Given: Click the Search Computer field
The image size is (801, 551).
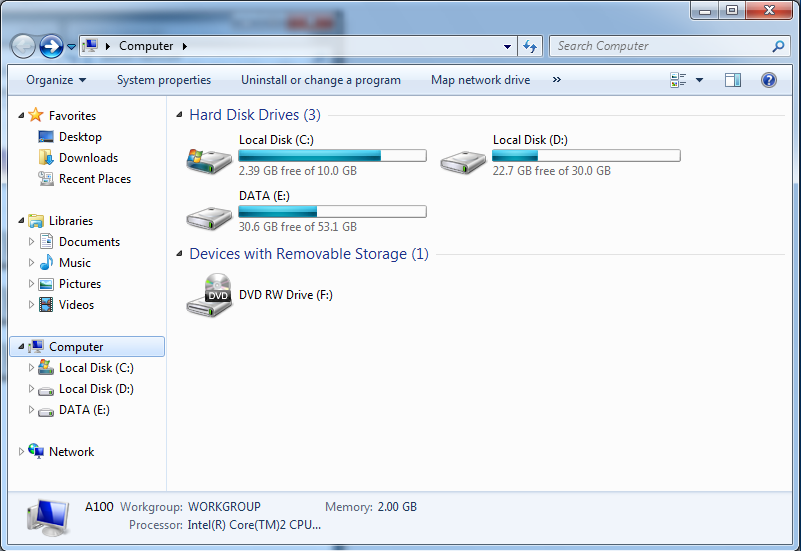Looking at the screenshot, I should (x=670, y=46).
